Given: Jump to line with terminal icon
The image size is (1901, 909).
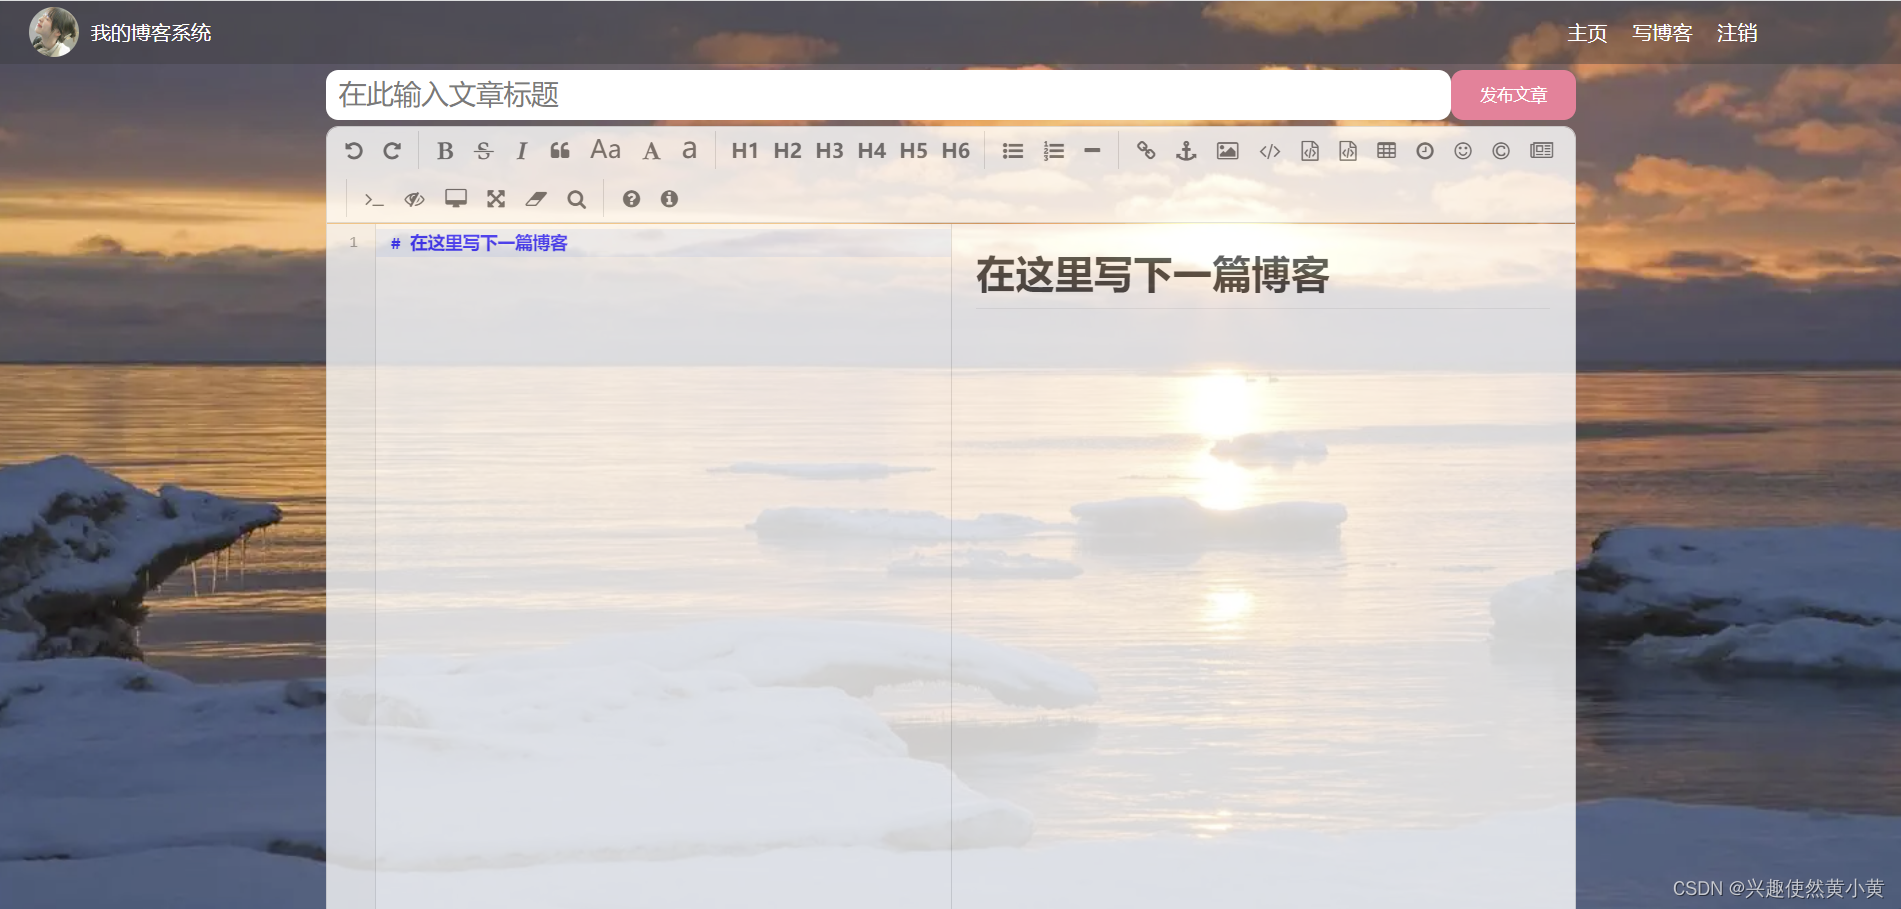Looking at the screenshot, I should pos(374,200).
